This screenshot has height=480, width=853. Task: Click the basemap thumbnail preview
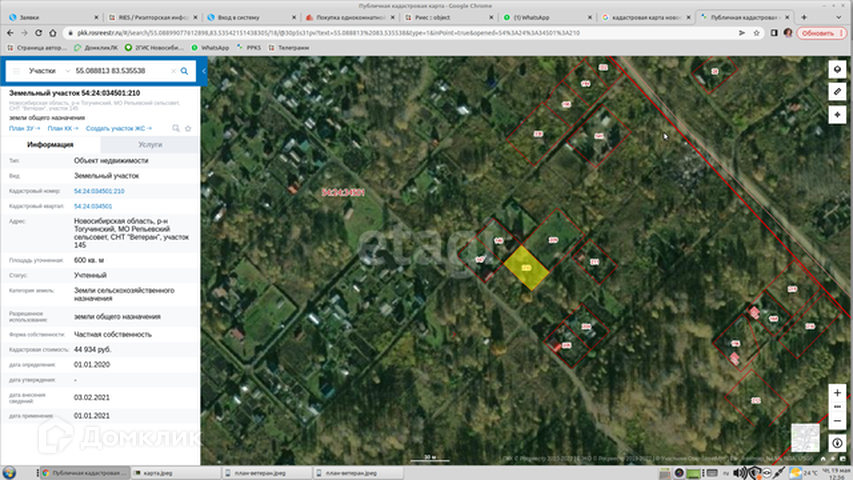click(x=805, y=438)
